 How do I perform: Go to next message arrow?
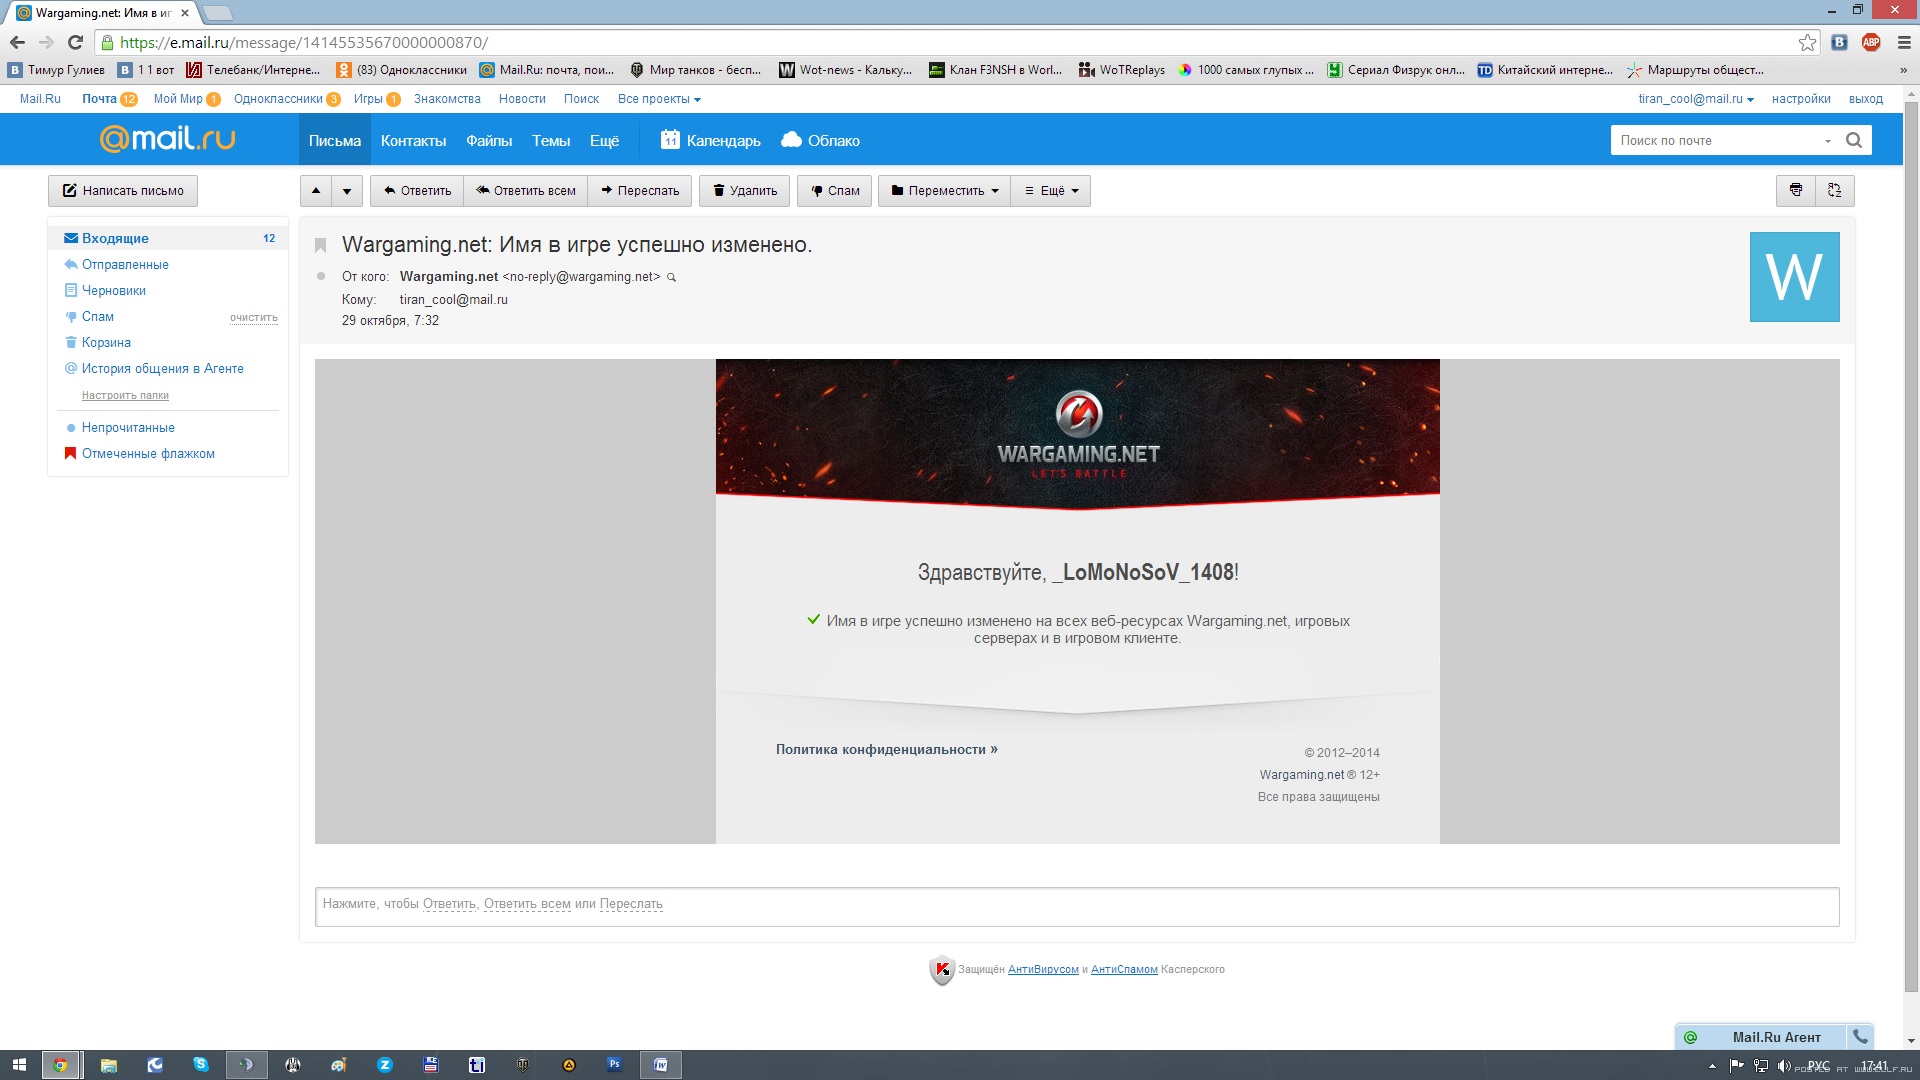point(347,190)
